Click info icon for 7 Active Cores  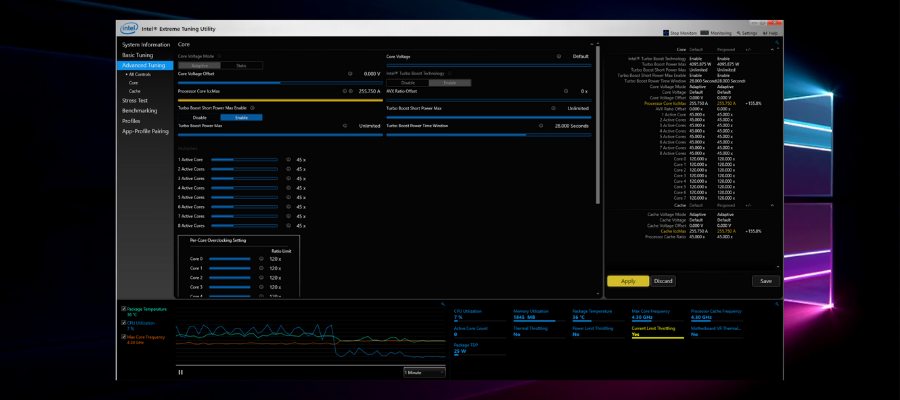pos(288,216)
